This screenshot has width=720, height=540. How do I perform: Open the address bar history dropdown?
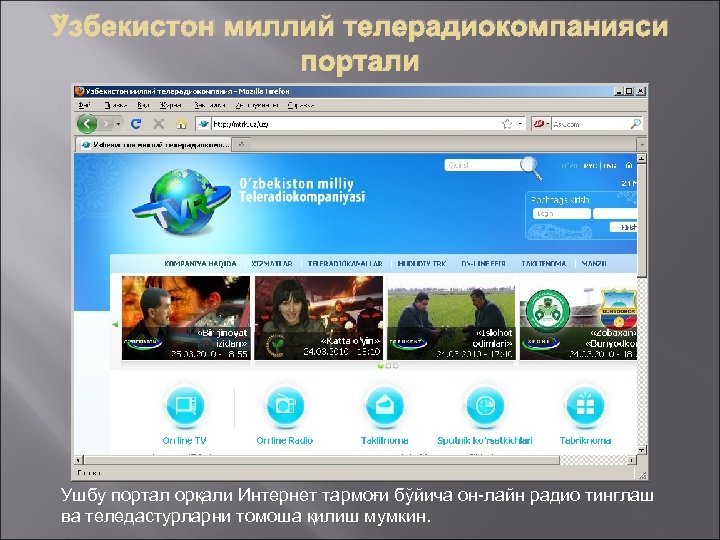[520, 124]
